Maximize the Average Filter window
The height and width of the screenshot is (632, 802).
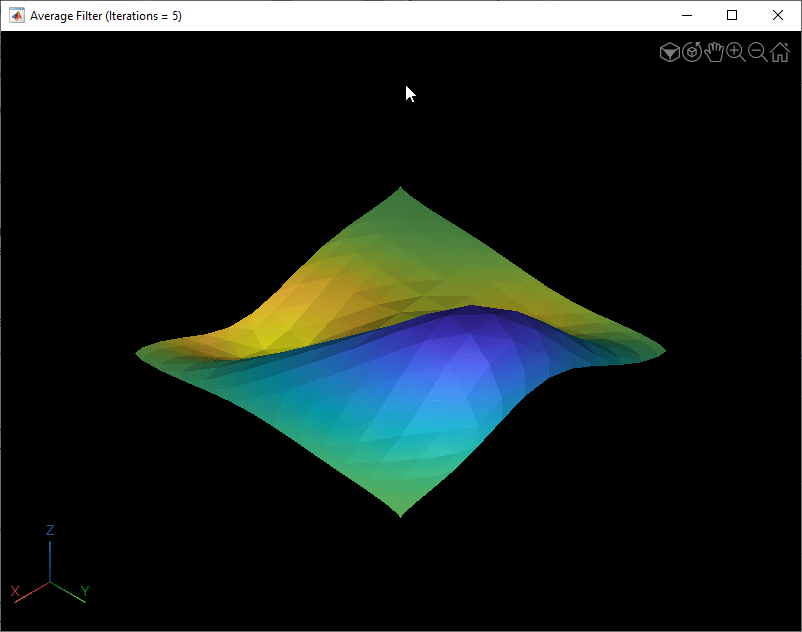732,16
